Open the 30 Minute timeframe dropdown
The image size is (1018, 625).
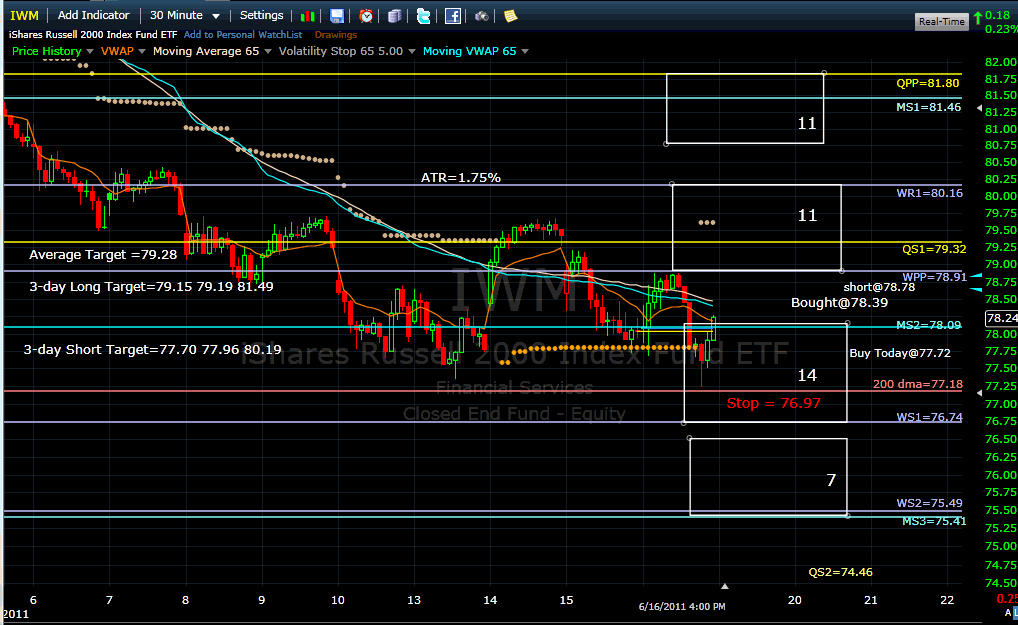tap(185, 15)
